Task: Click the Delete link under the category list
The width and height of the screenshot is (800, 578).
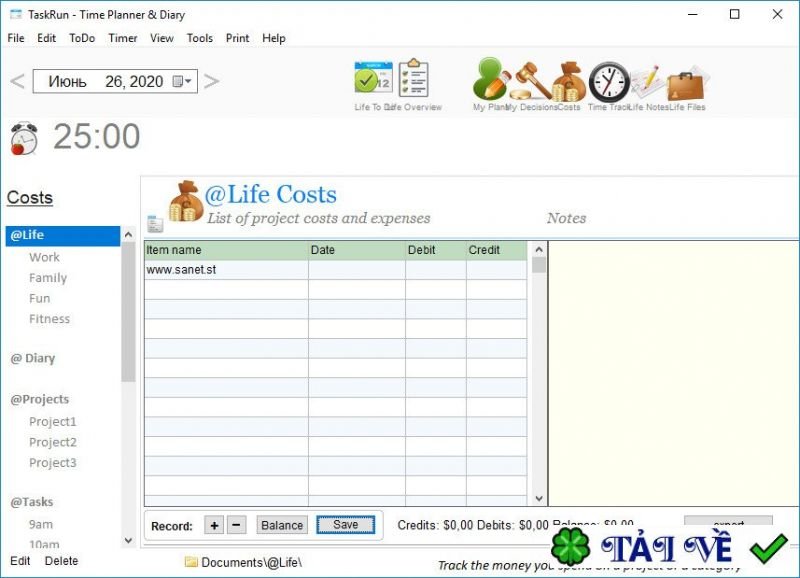Action: (61, 561)
